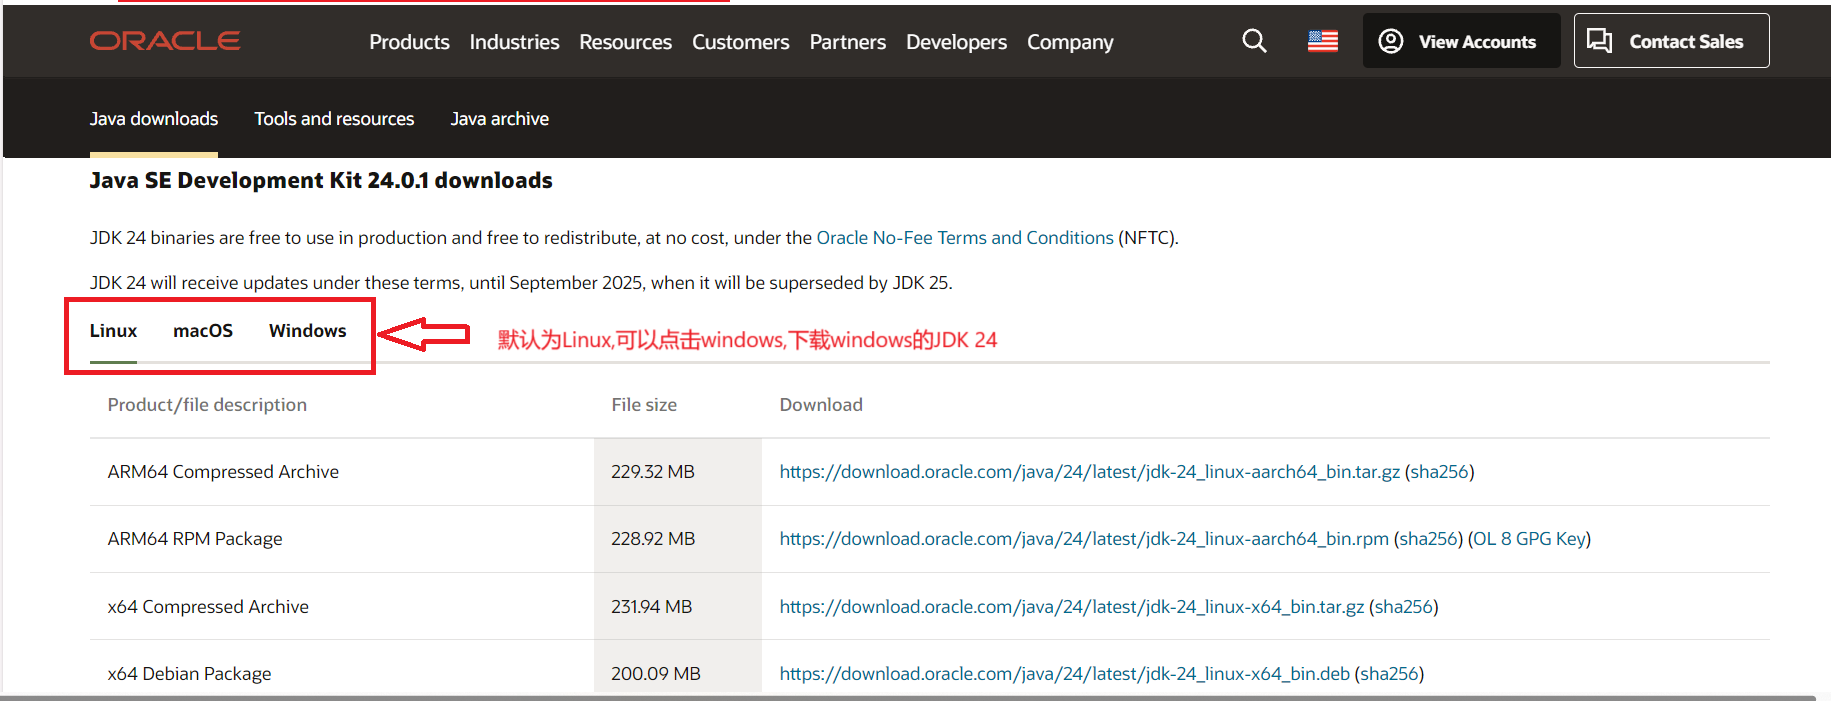
Task: Select the Windows platform tab
Action: click(307, 331)
